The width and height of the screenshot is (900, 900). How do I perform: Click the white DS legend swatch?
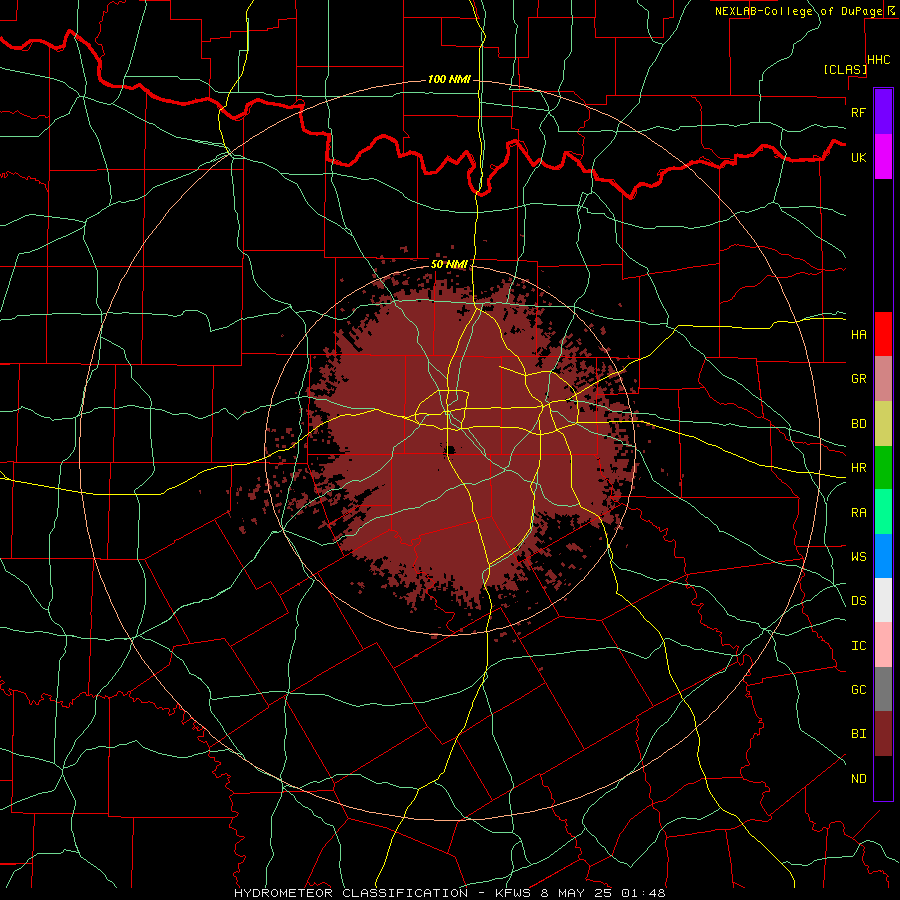883,600
